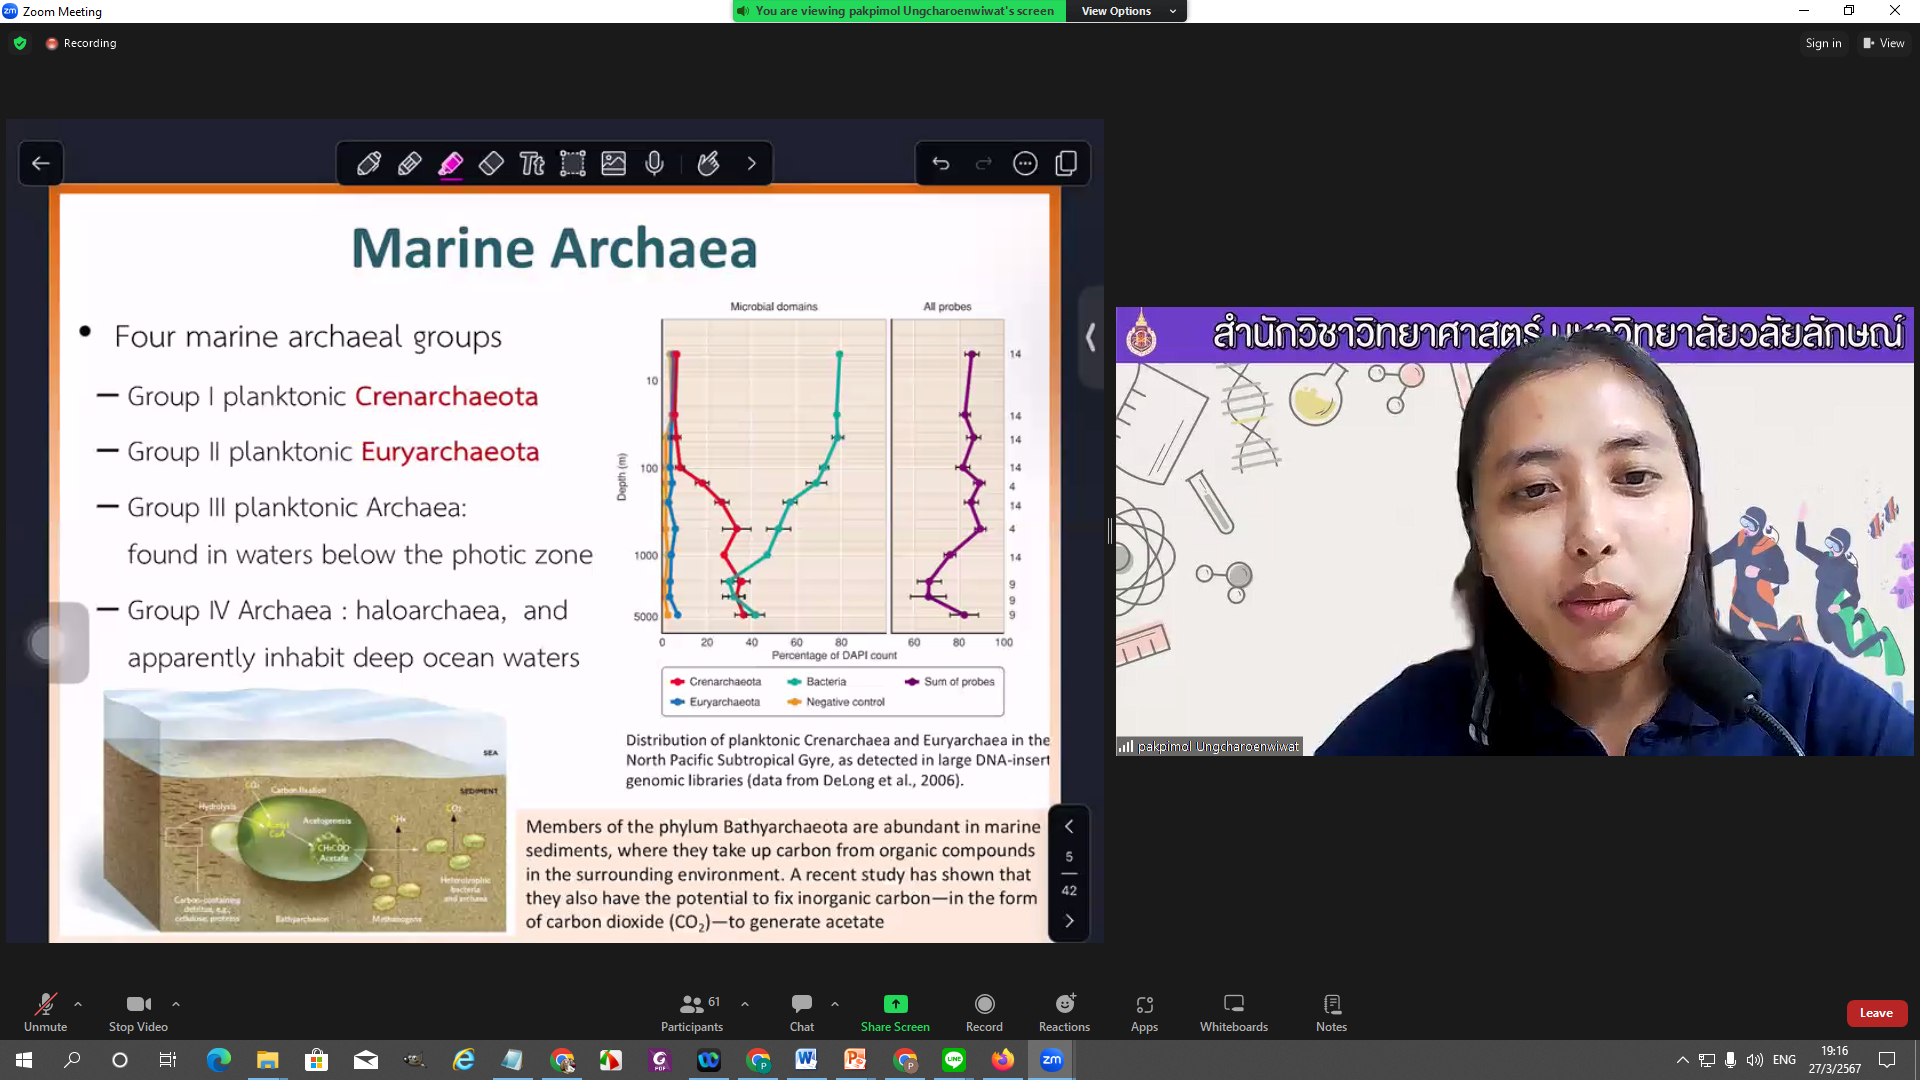This screenshot has width=1920, height=1080.
Task: Click the encryption shield icon
Action: 20,43
